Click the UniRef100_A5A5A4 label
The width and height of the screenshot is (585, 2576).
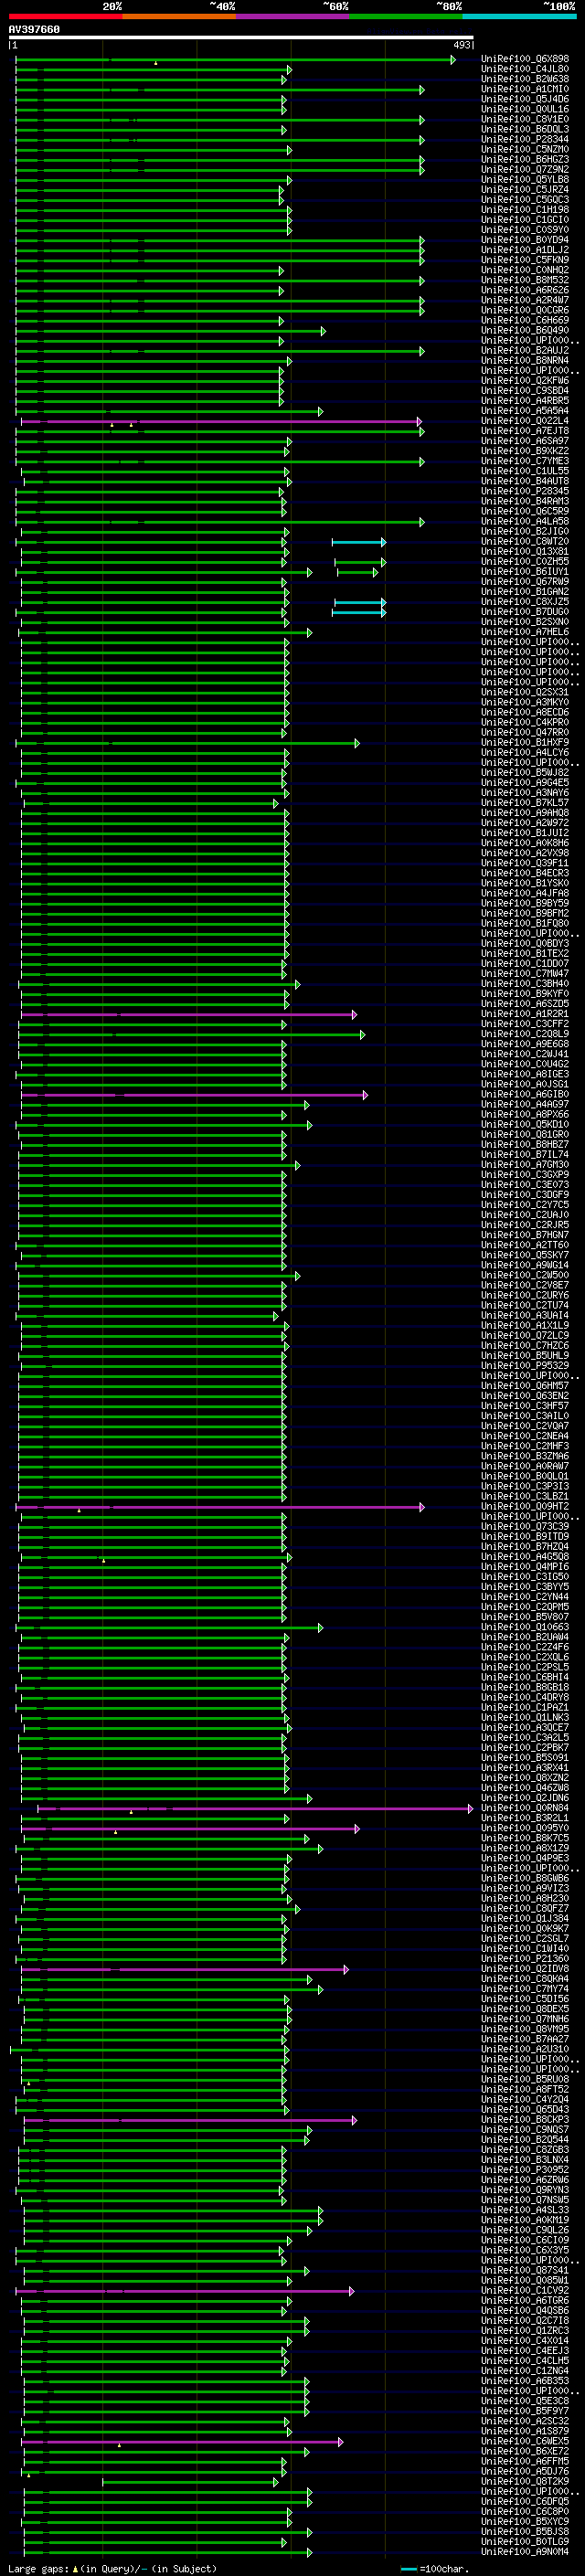pos(525,411)
